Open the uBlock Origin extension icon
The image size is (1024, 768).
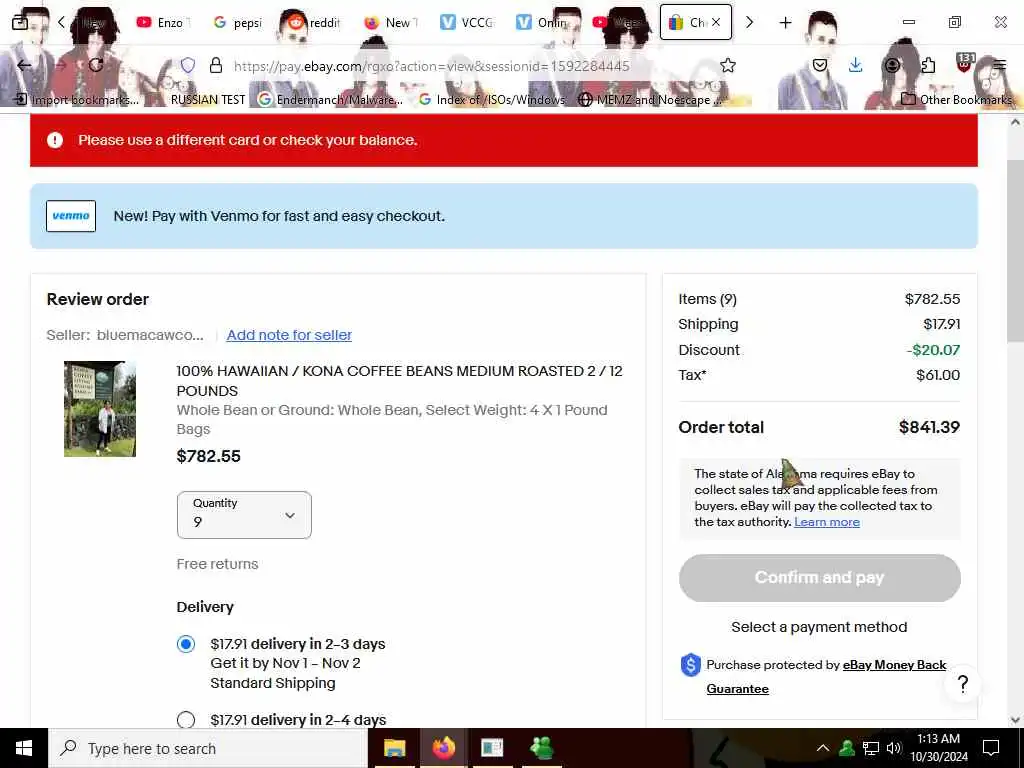(965, 63)
